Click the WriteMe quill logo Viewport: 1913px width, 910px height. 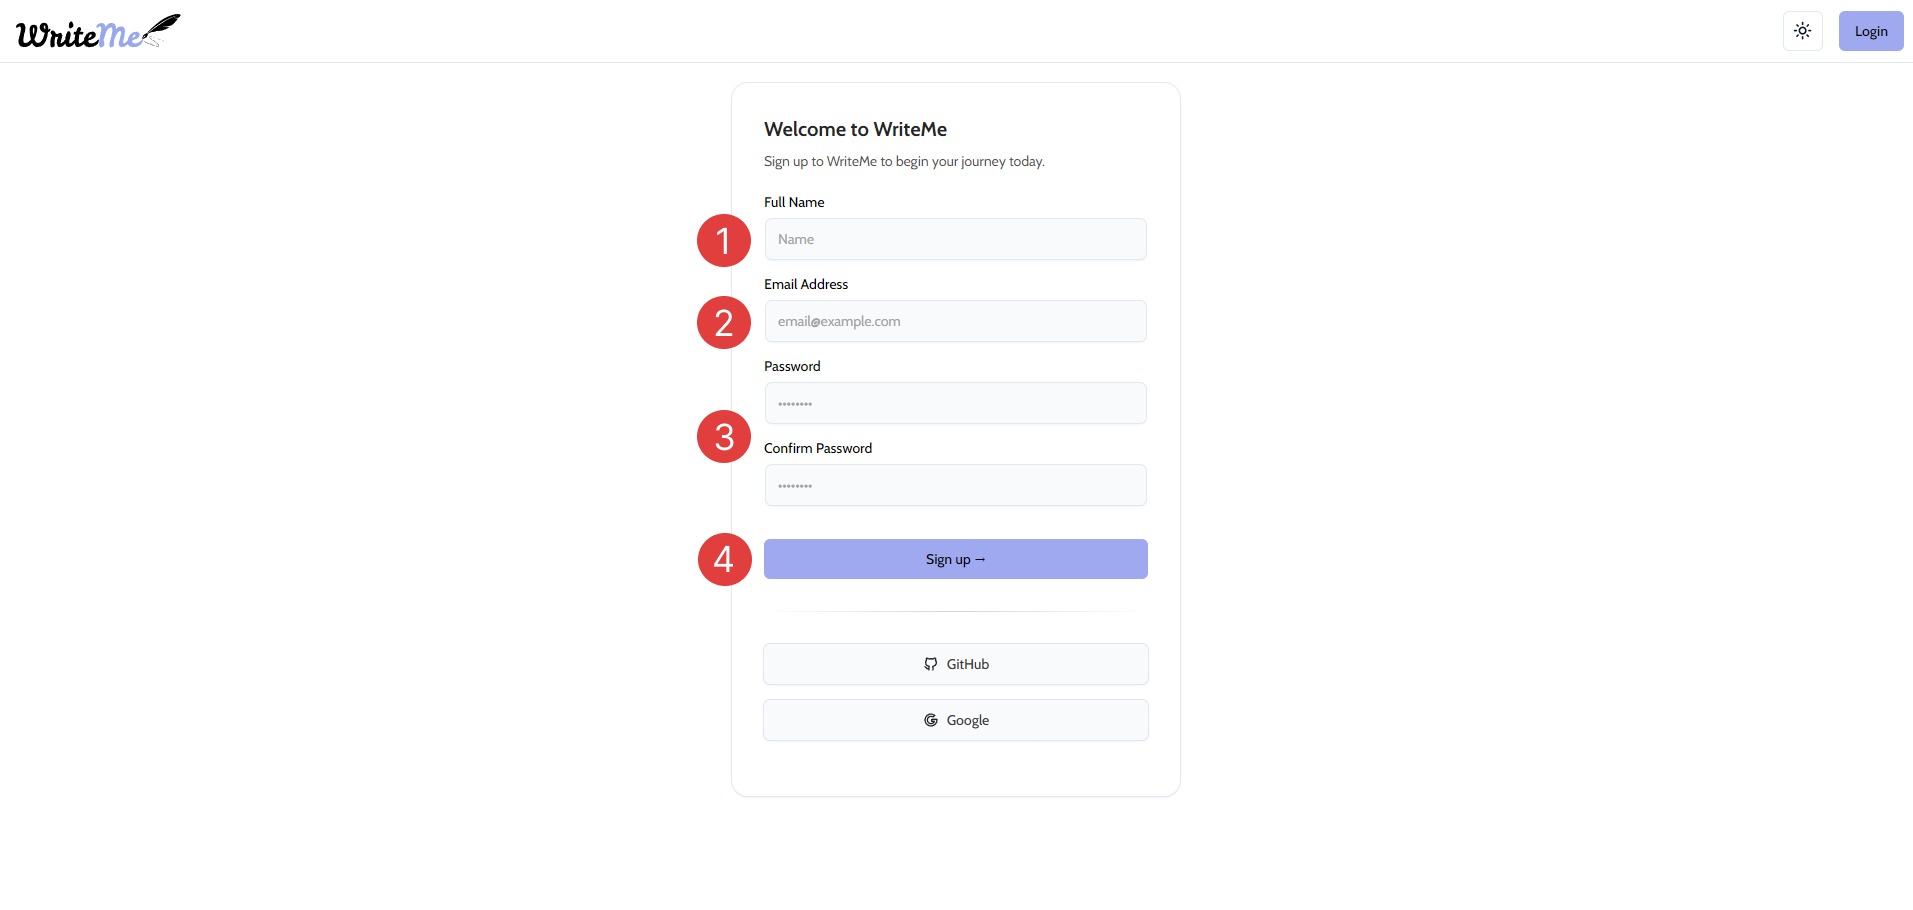[x=98, y=32]
